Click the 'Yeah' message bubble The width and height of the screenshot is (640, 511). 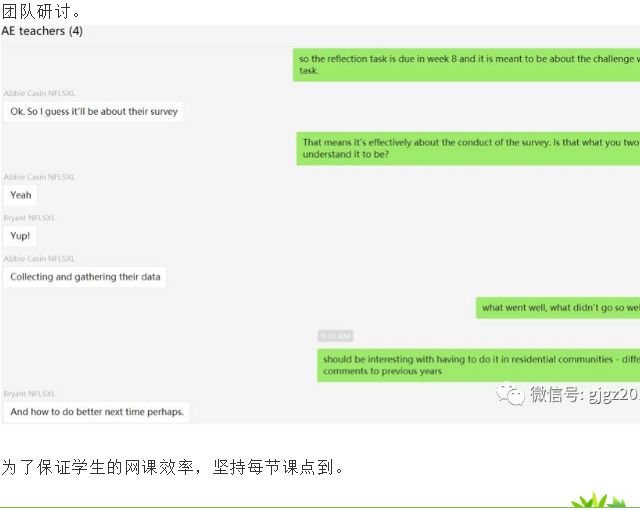tap(20, 195)
